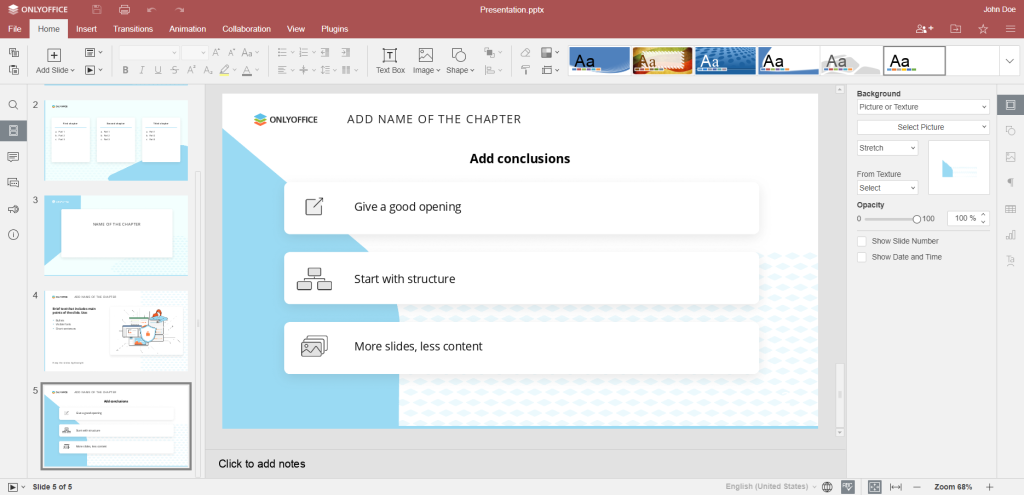Redo the last action
The height and width of the screenshot is (495, 1024).
click(180, 10)
